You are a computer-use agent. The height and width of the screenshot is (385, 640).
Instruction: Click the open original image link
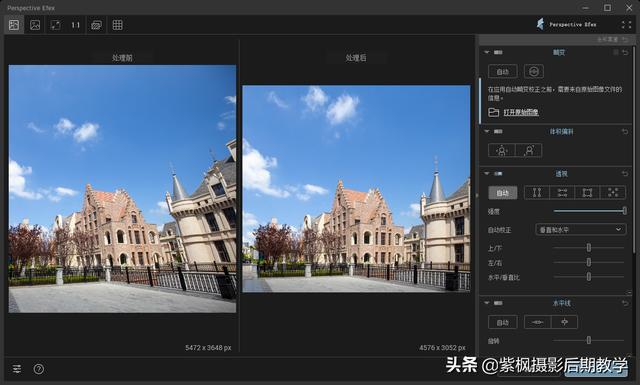point(520,112)
